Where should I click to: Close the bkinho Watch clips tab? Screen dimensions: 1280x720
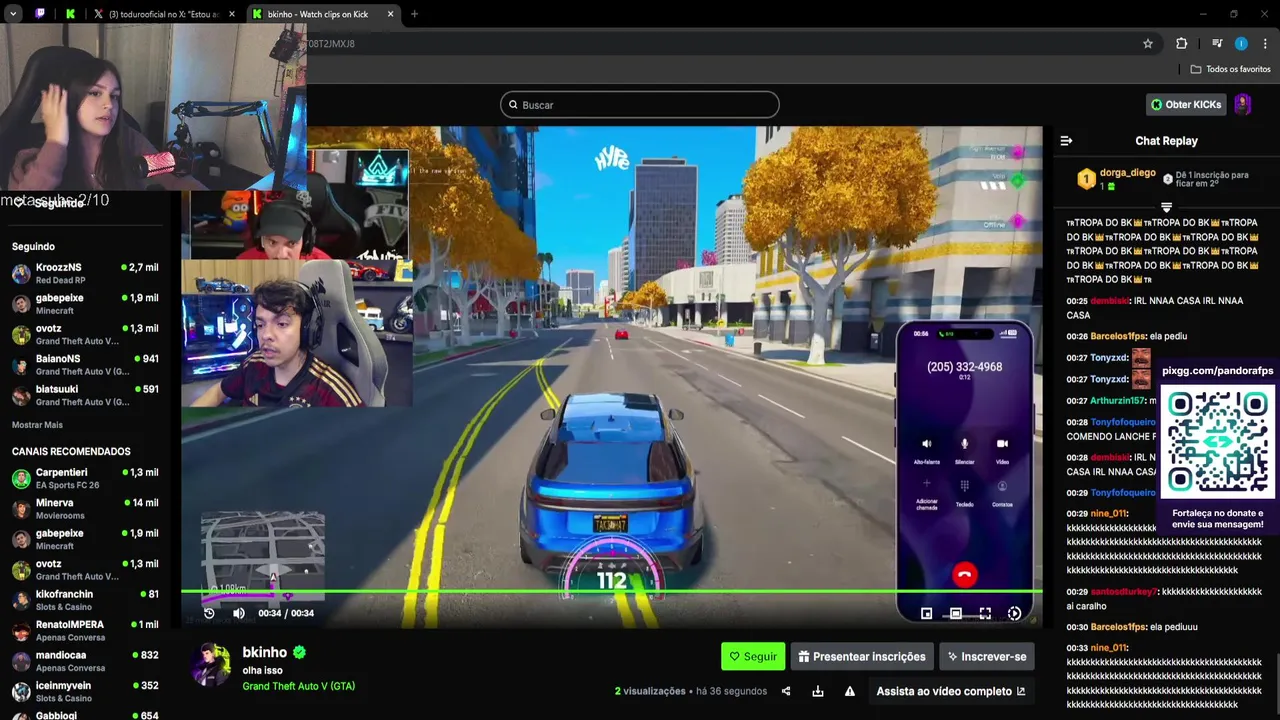[x=390, y=14]
